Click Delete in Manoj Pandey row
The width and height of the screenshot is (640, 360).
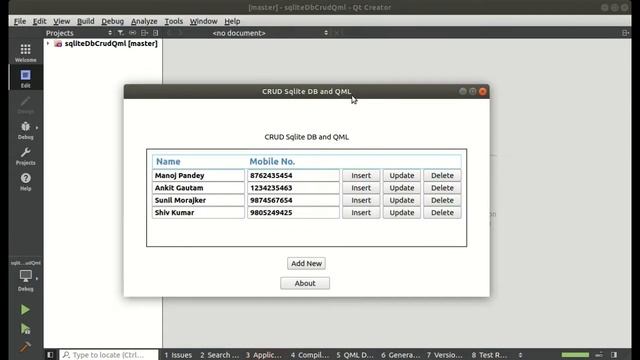442,176
